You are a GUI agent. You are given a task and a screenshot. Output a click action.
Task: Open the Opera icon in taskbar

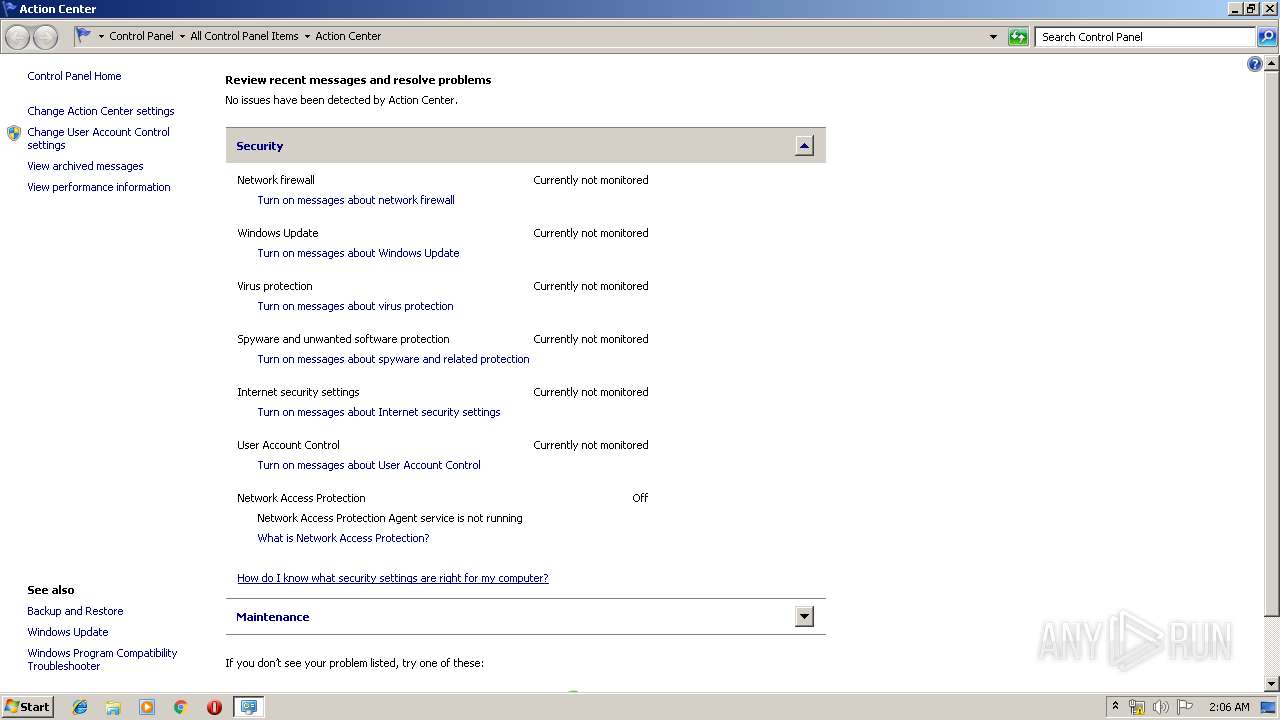coord(214,707)
